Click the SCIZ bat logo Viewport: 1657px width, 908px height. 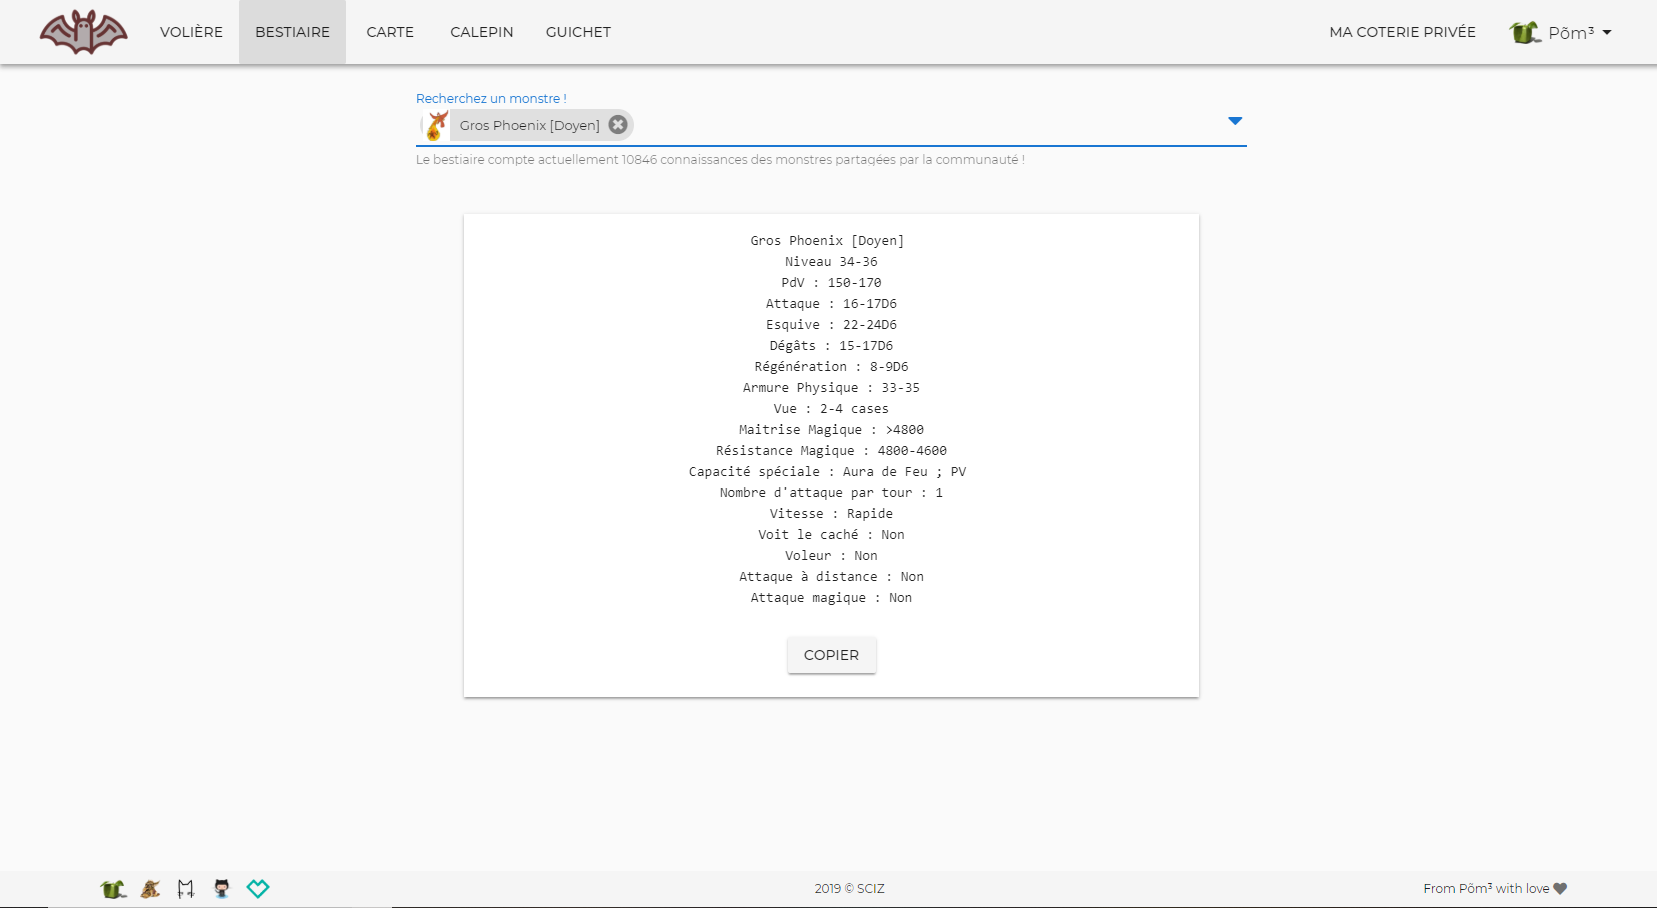[83, 32]
